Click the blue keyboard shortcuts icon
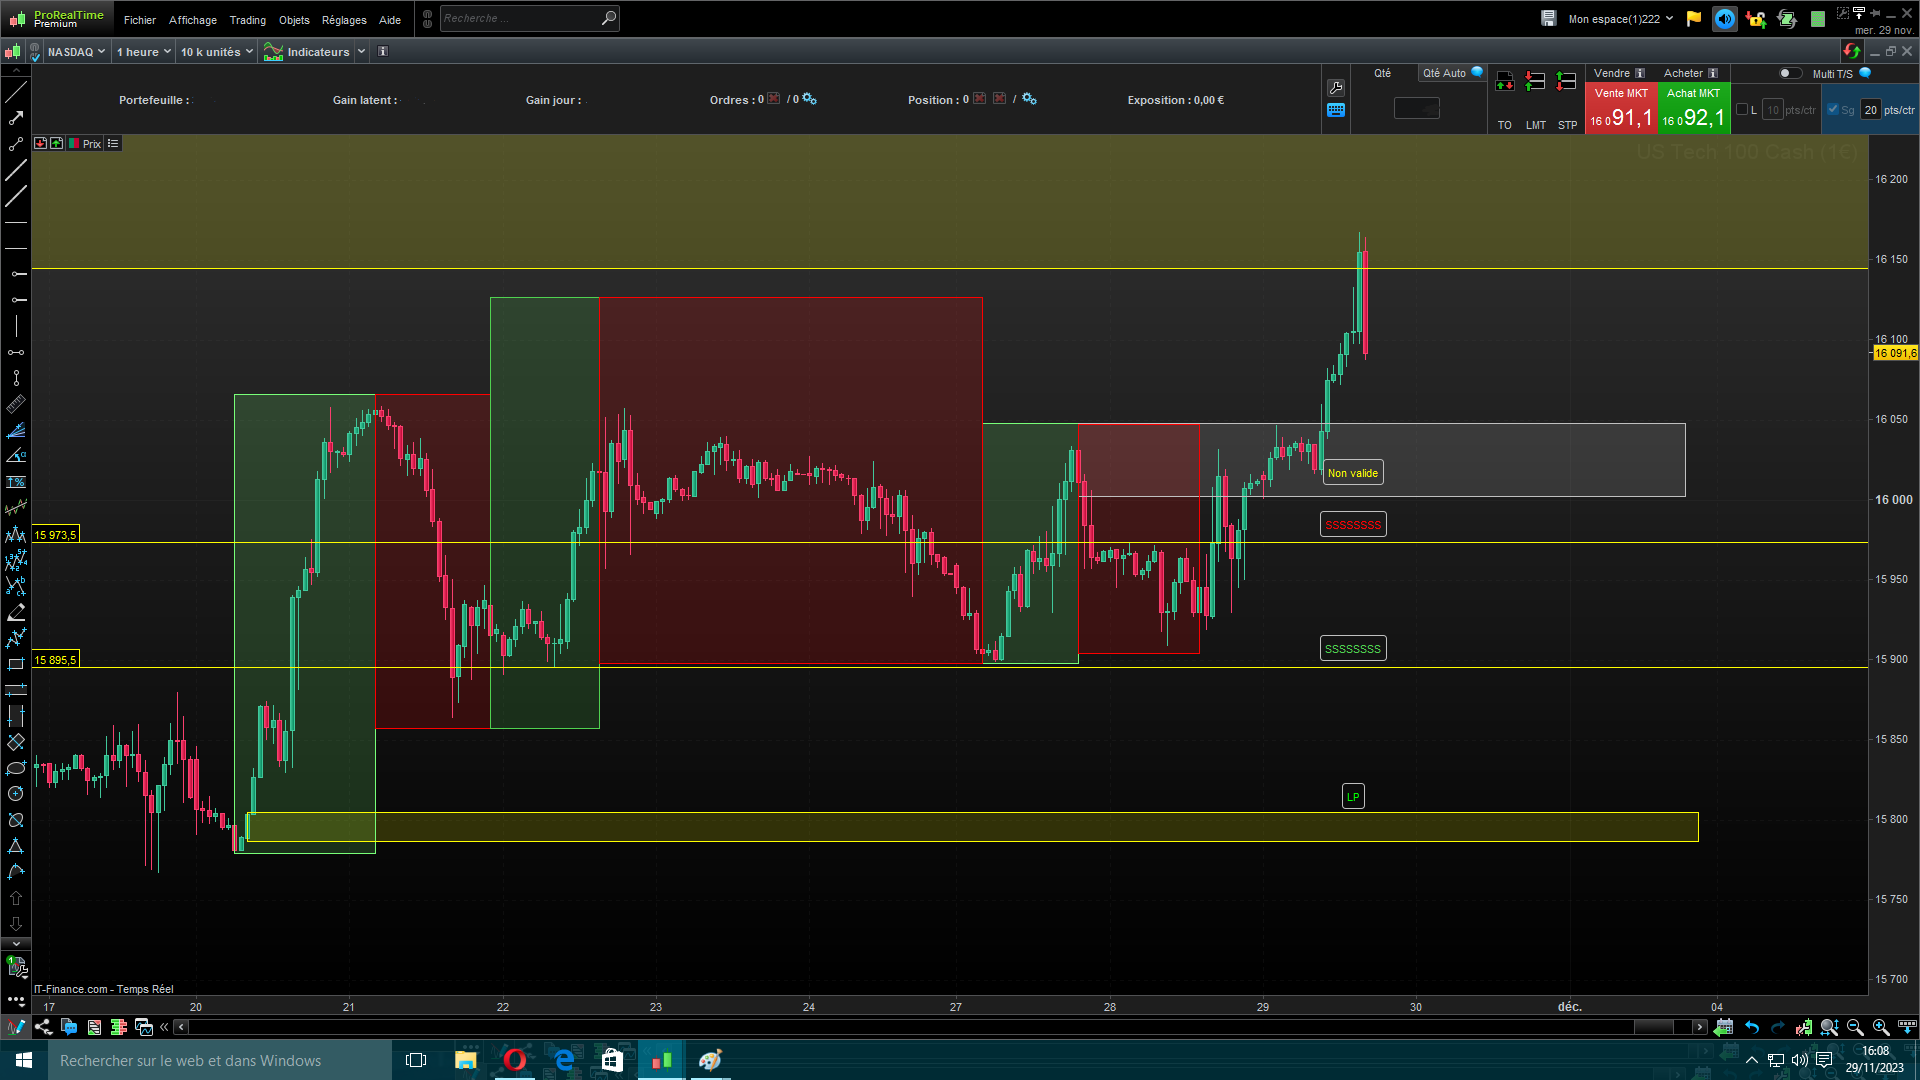 (x=1336, y=111)
